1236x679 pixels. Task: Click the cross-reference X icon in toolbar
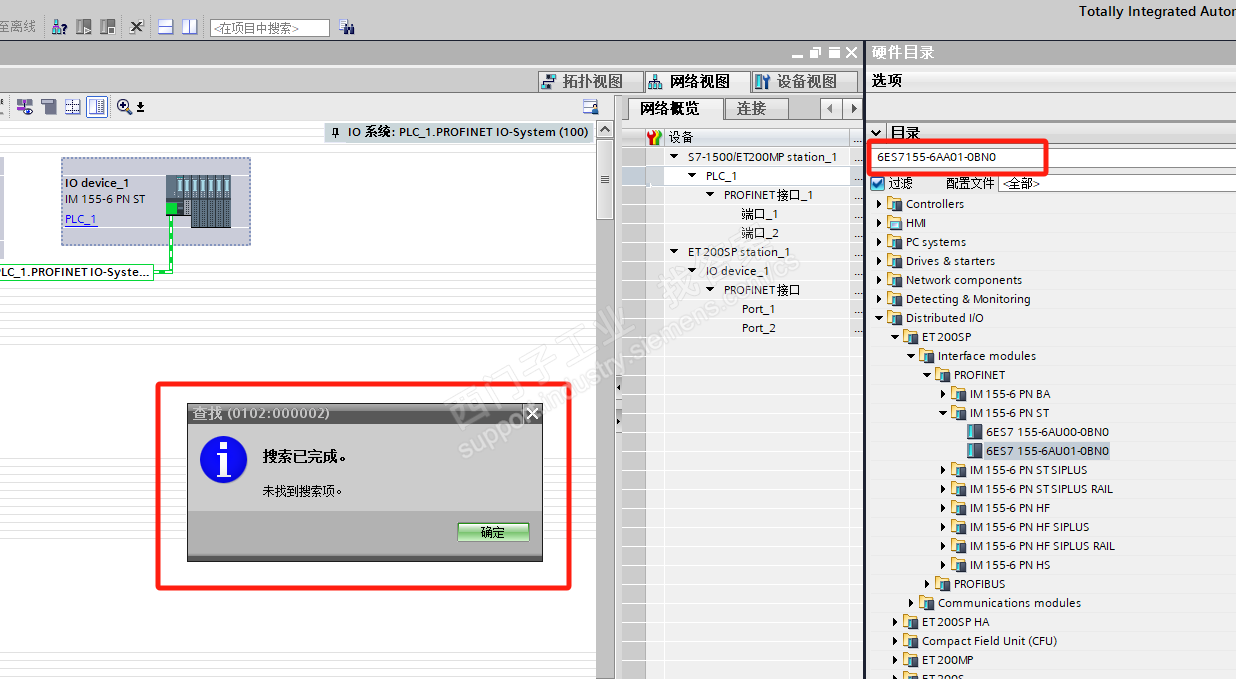point(137,27)
